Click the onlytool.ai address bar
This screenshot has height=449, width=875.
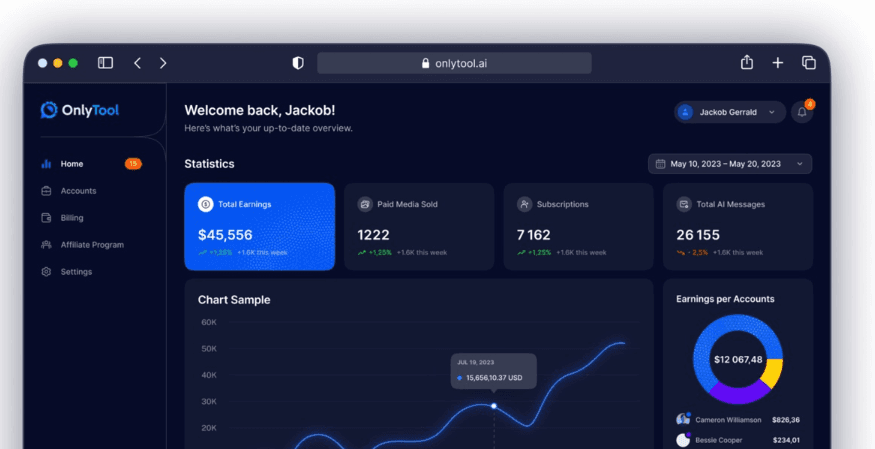[454, 63]
